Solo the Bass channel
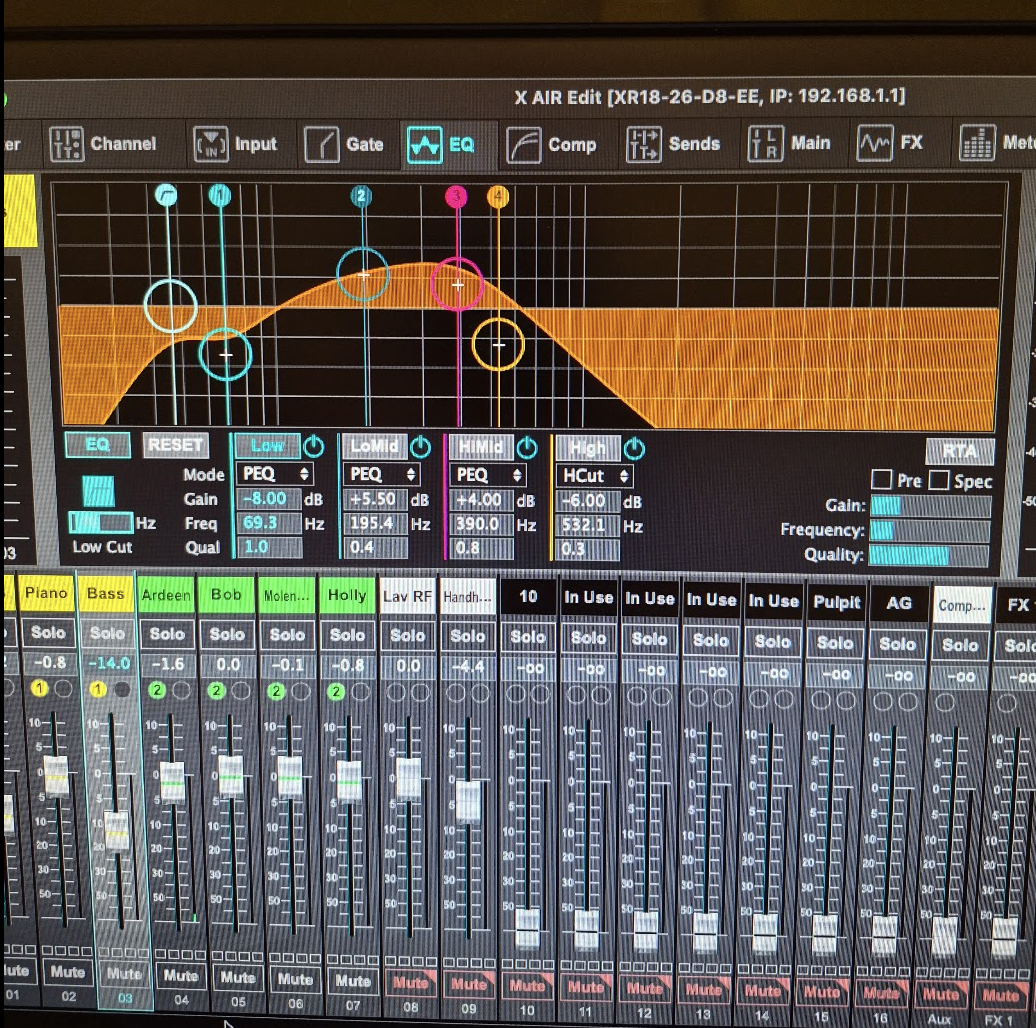 tap(107, 633)
